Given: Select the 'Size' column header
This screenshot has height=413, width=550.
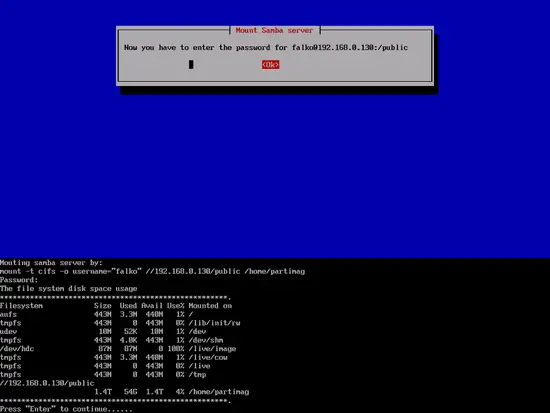Looking at the screenshot, I should click(x=103, y=306).
